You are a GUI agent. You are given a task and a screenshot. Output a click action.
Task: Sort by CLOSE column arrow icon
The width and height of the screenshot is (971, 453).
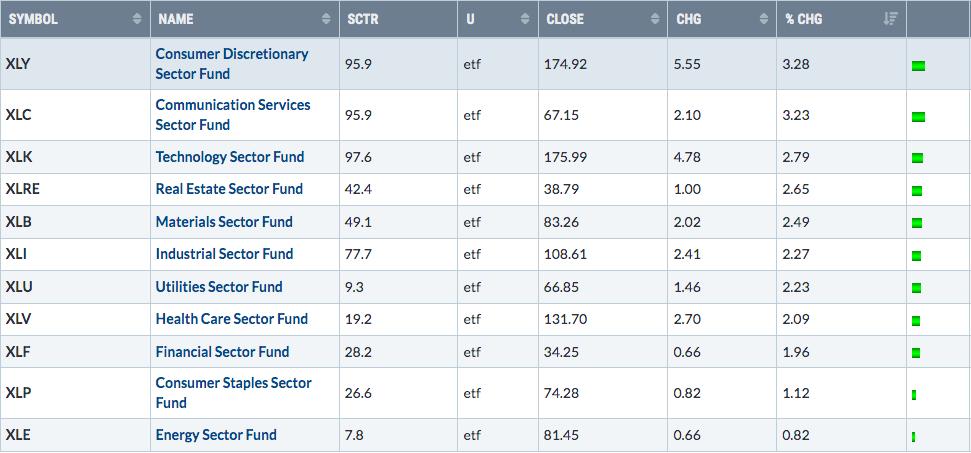(x=655, y=19)
